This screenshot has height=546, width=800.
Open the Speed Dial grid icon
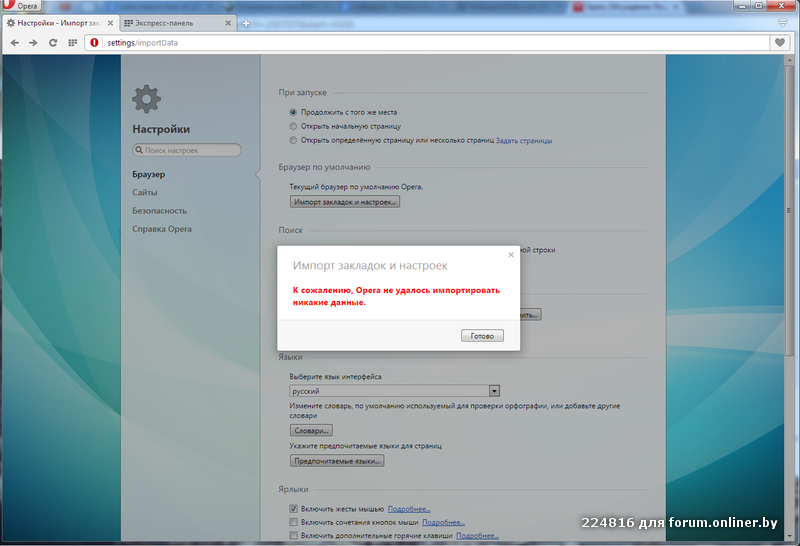coord(72,43)
